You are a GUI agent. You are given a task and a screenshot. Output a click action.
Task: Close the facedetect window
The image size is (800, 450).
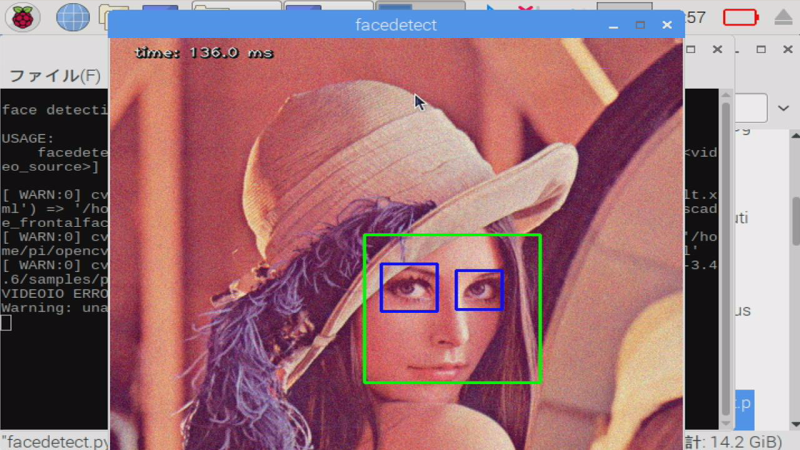[x=667, y=25]
